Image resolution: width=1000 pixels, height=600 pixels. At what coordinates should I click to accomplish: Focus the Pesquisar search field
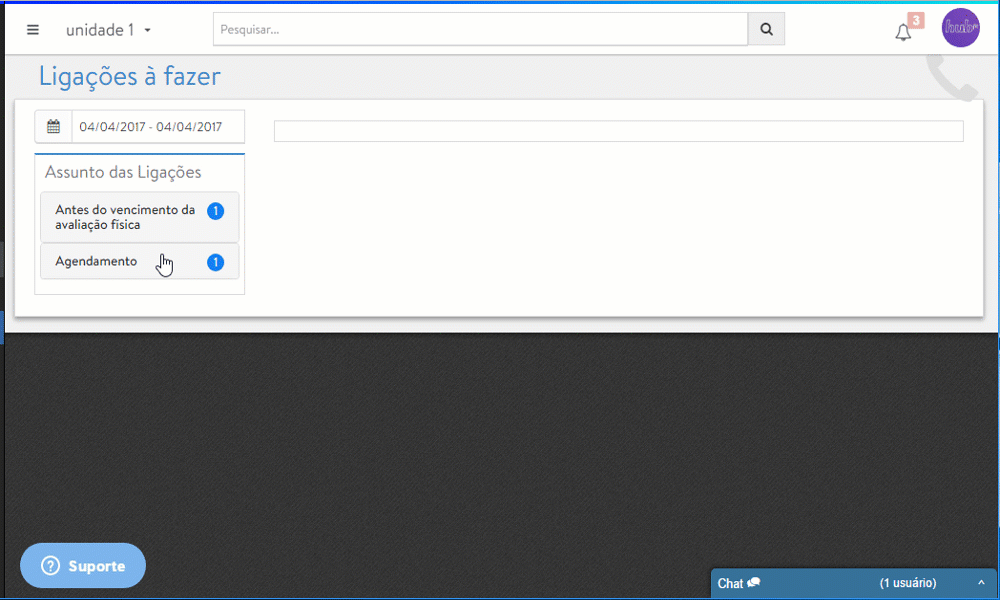coord(480,30)
